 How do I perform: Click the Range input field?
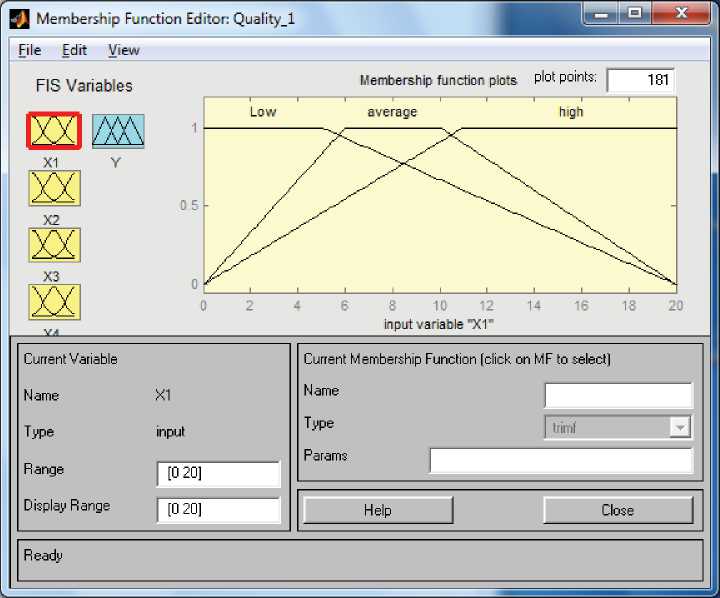click(218, 474)
